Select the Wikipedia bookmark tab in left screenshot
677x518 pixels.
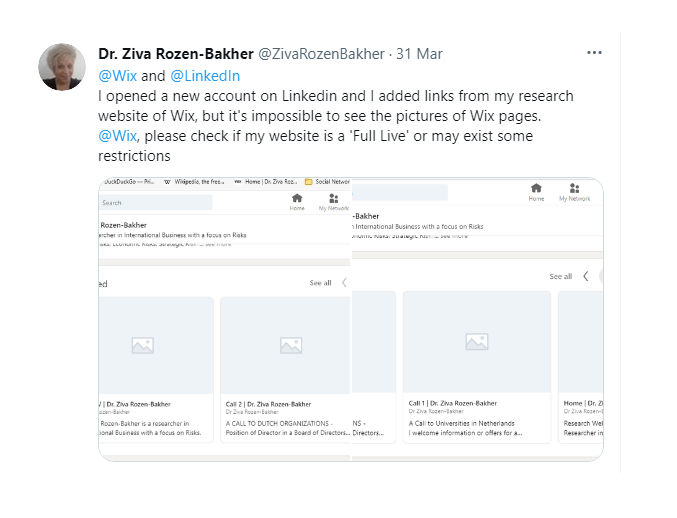[x=194, y=182]
